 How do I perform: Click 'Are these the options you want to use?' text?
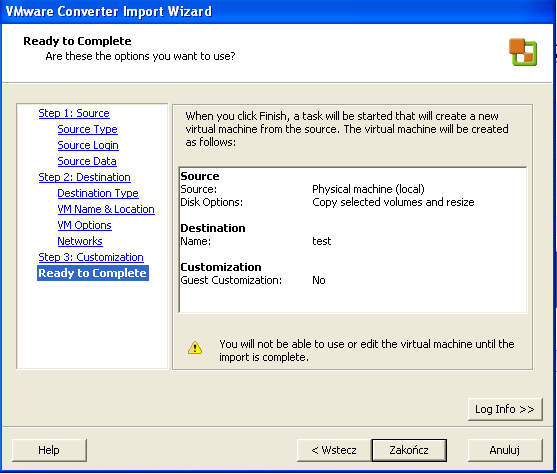[140, 56]
